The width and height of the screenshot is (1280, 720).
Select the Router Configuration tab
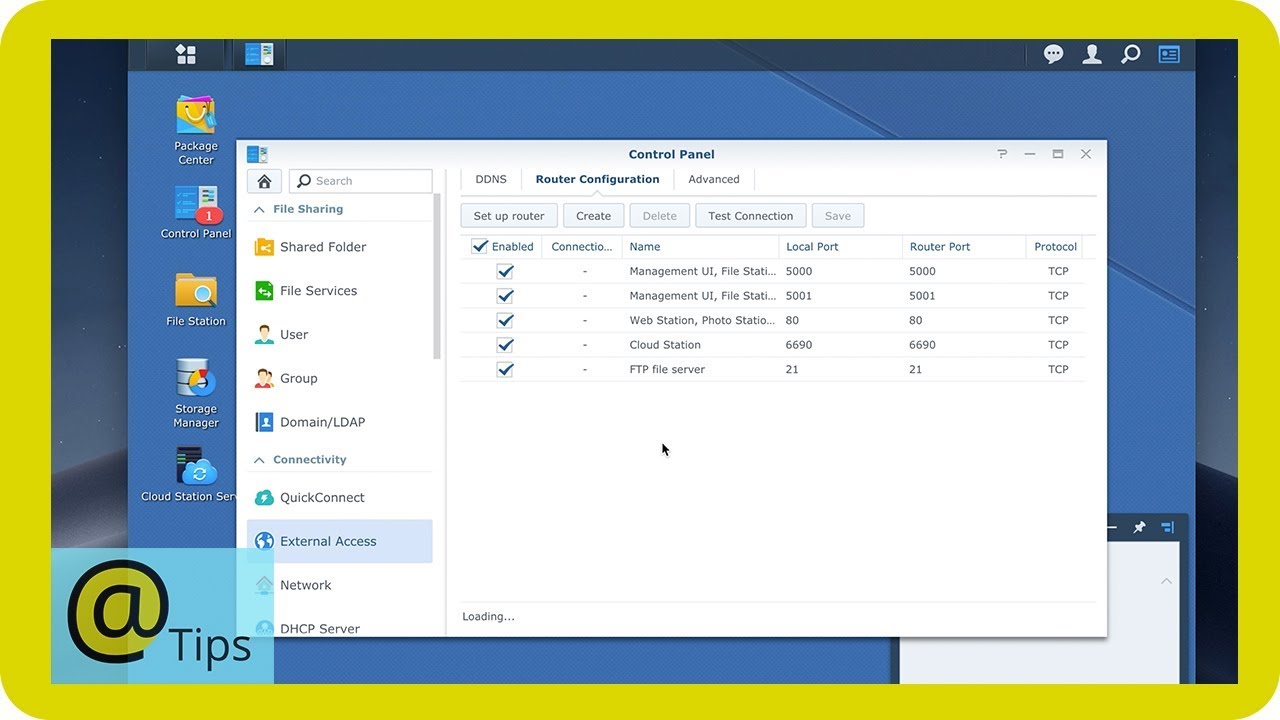tap(597, 180)
